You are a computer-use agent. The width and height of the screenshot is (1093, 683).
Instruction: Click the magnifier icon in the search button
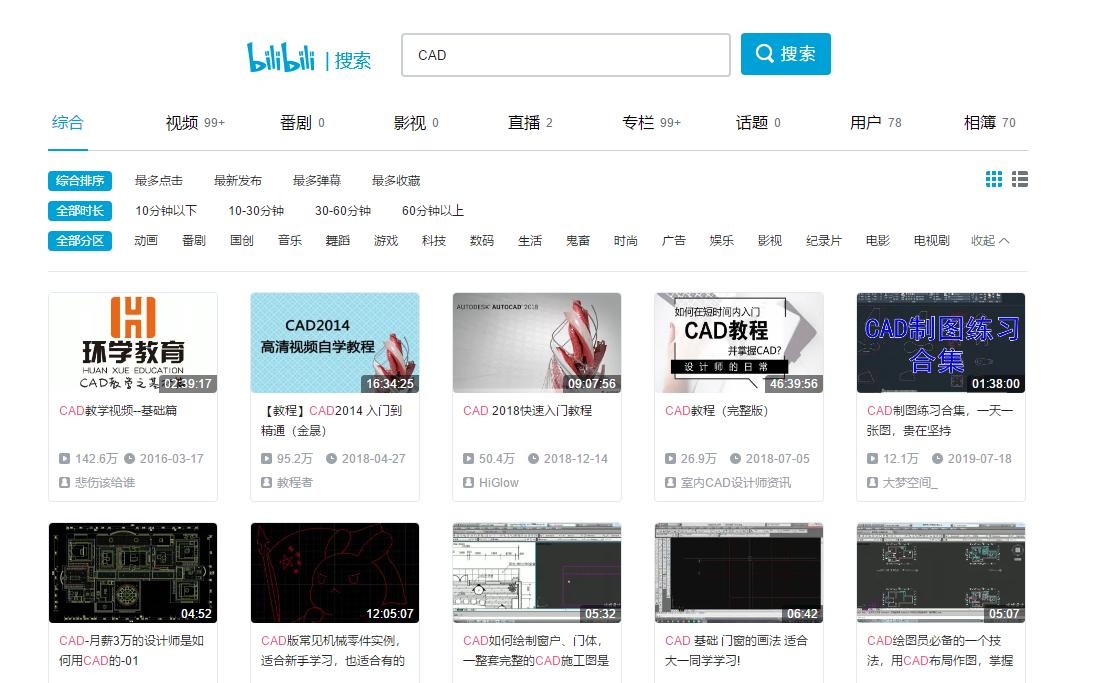766,53
